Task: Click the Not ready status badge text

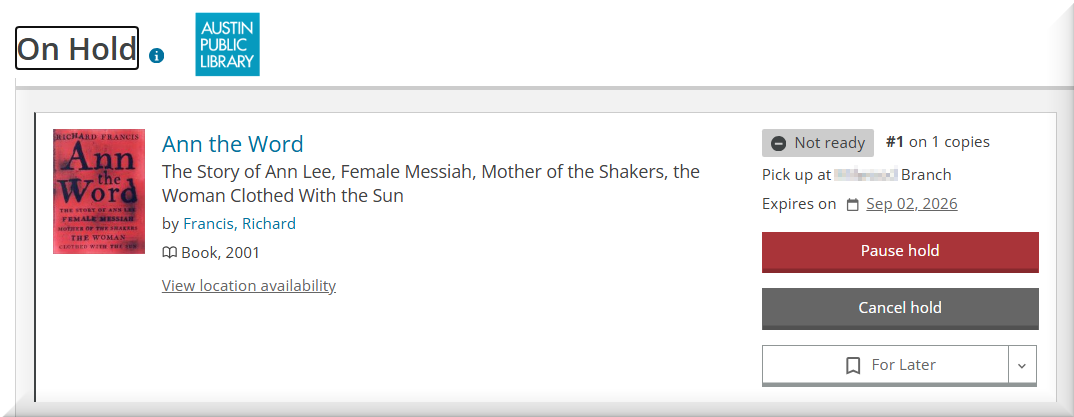Action: (829, 143)
